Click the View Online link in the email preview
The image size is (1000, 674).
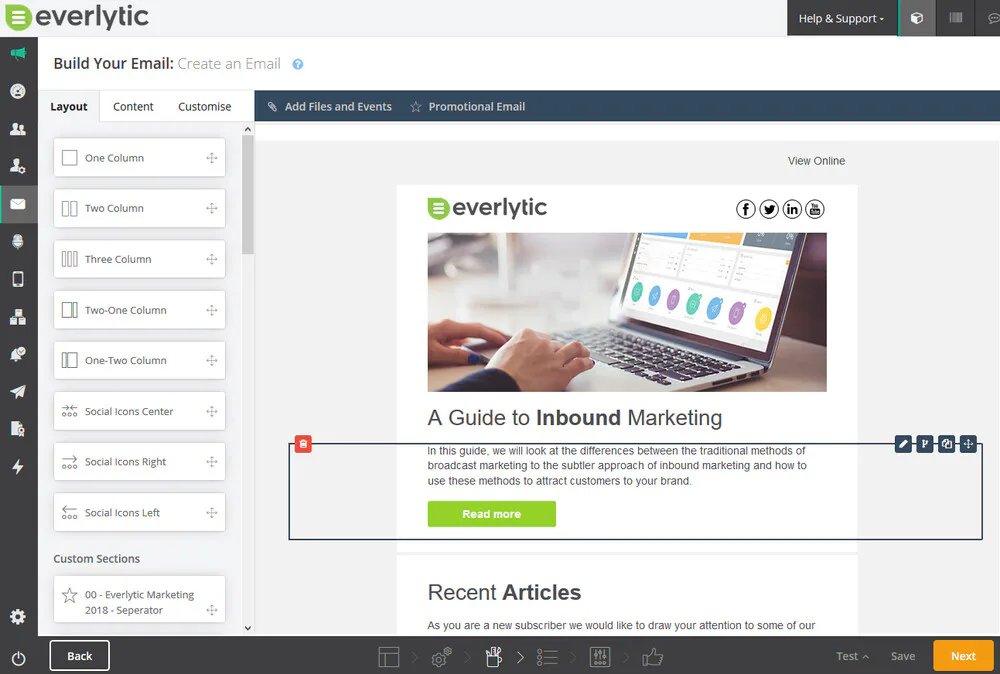coord(816,160)
